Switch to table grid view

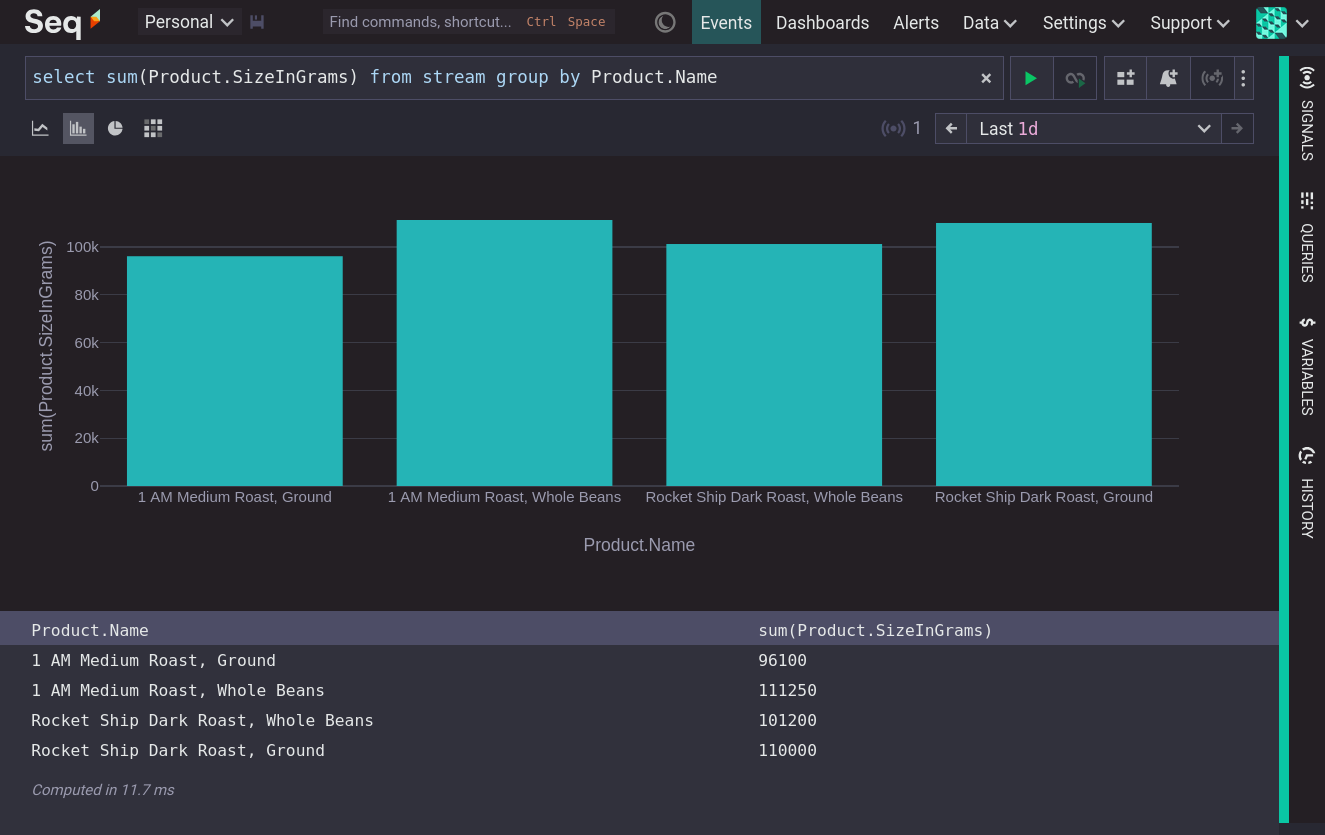153,128
